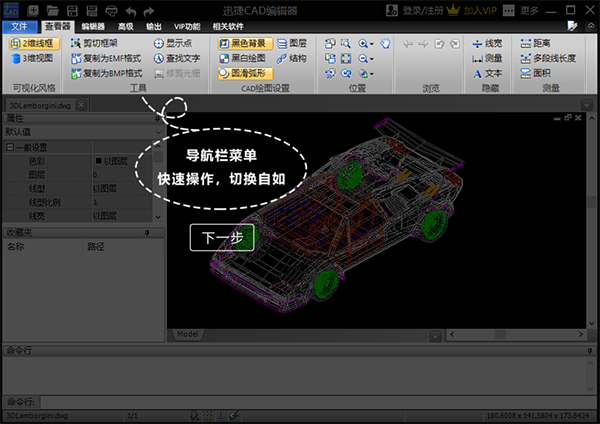Open the layout tabs dropdown beside Model
This screenshot has height=424, width=600.
click(435, 336)
